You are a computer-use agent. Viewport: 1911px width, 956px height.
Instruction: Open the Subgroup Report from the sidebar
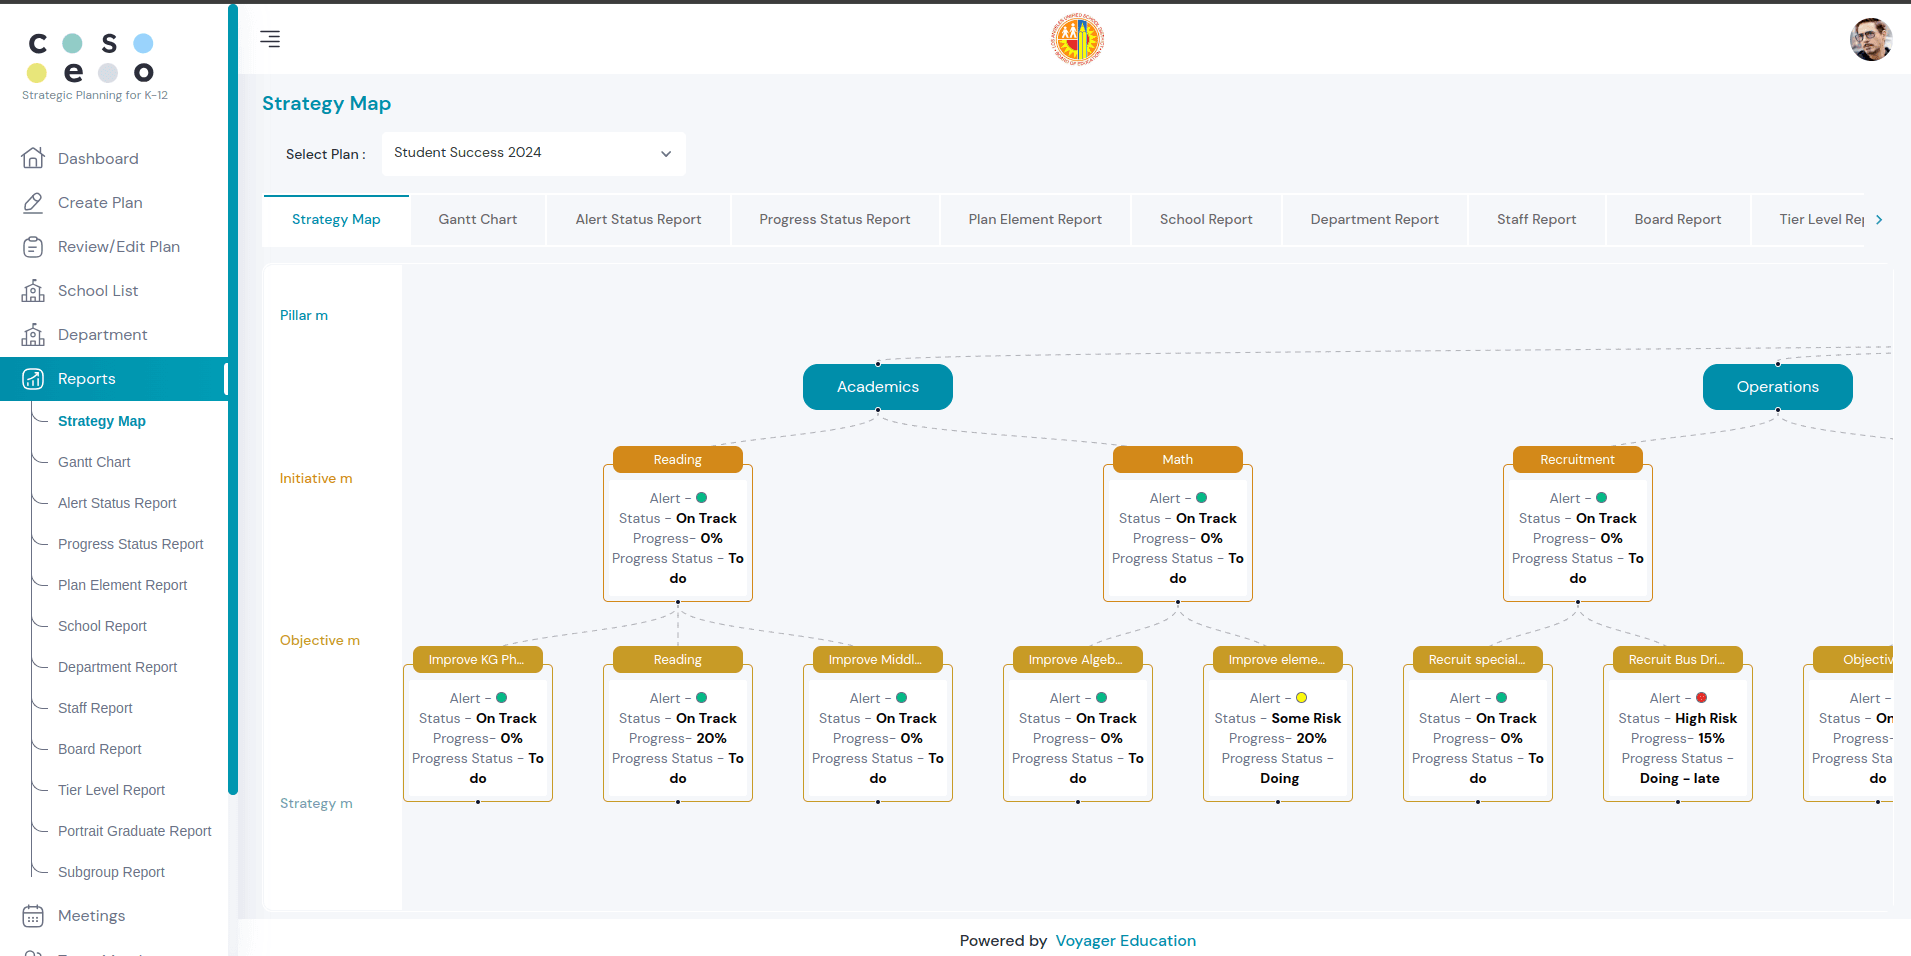pos(111,871)
